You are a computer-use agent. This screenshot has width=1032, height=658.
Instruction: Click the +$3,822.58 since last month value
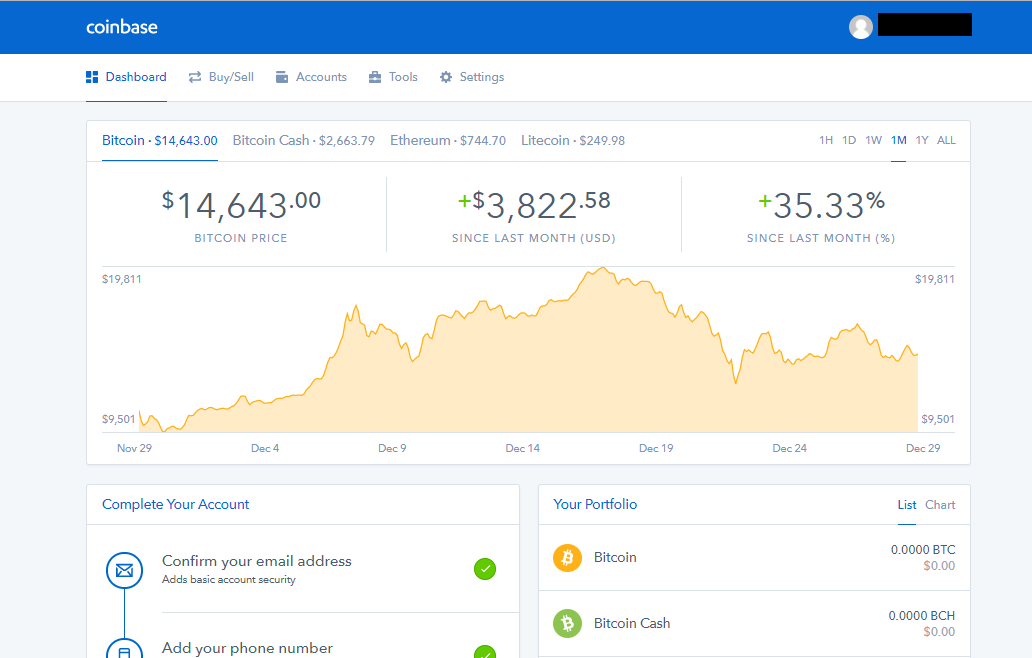(x=534, y=205)
